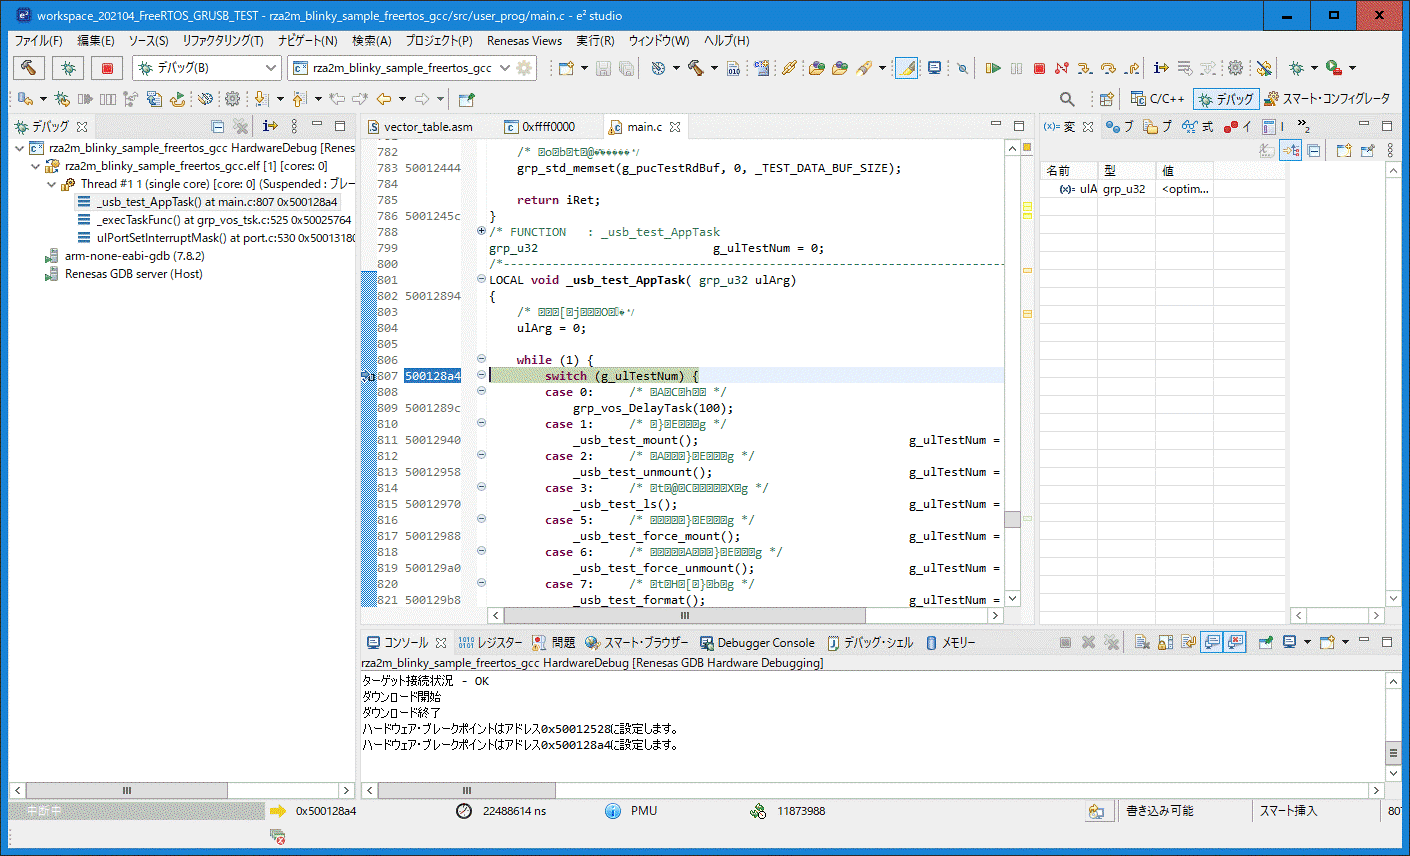This screenshot has width=1410, height=856.
Task: Toggle the breakpoint on line 807
Action: [x=366, y=375]
